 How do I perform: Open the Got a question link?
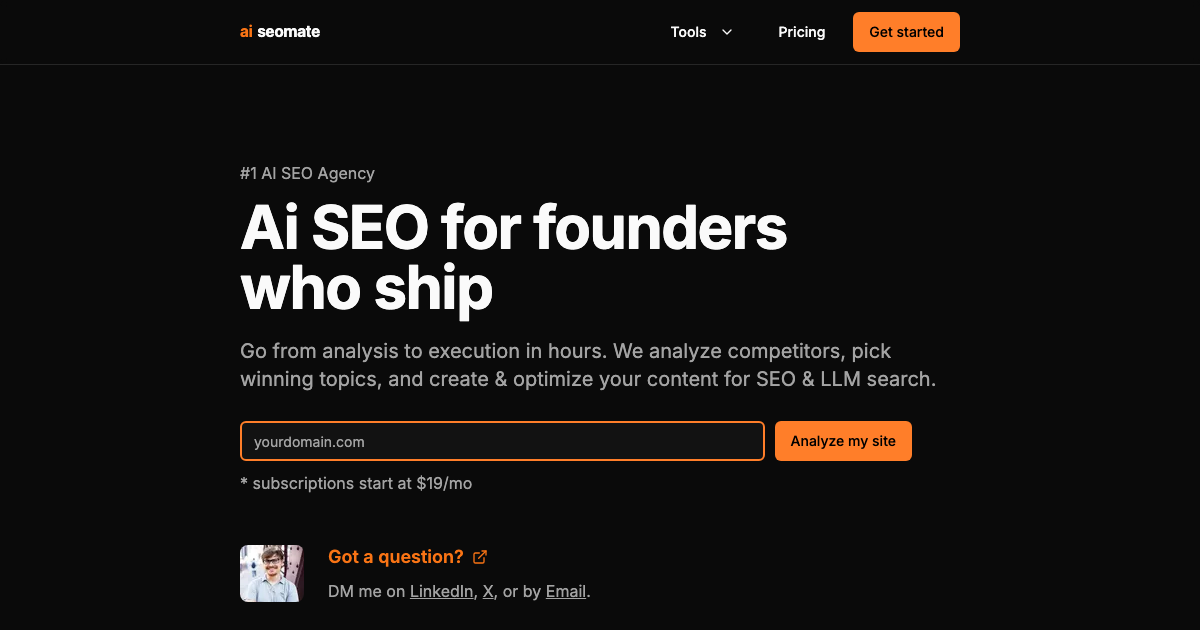pos(395,556)
